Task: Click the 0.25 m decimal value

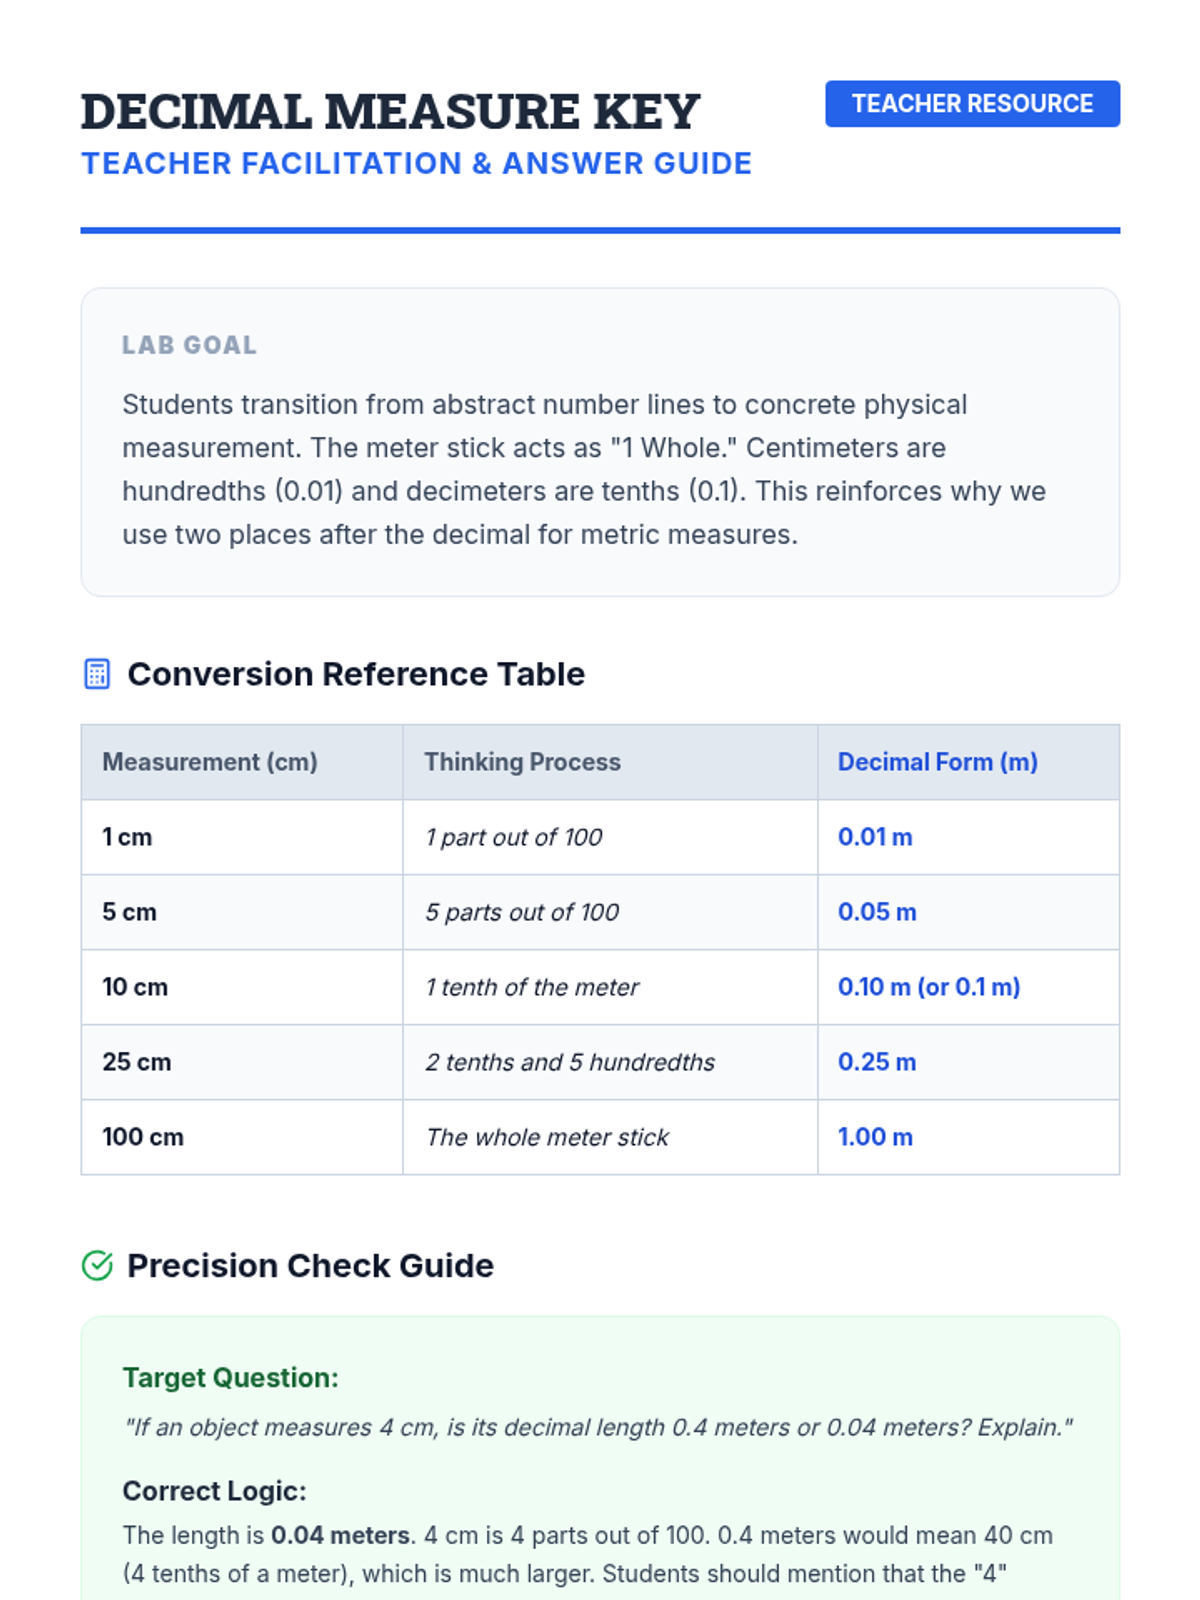Action: click(877, 1062)
